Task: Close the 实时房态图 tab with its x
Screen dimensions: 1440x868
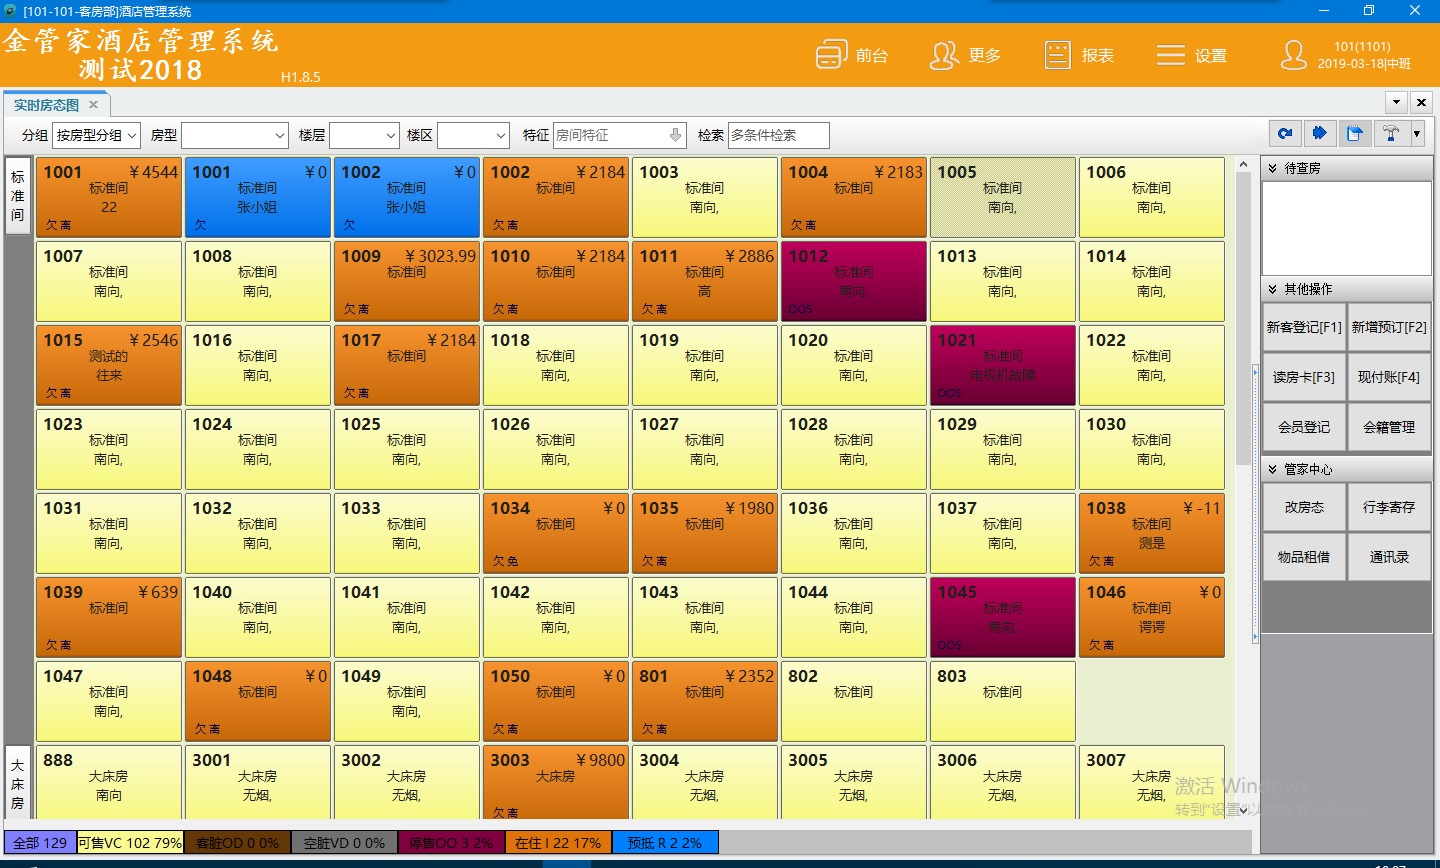Action: pos(94,105)
